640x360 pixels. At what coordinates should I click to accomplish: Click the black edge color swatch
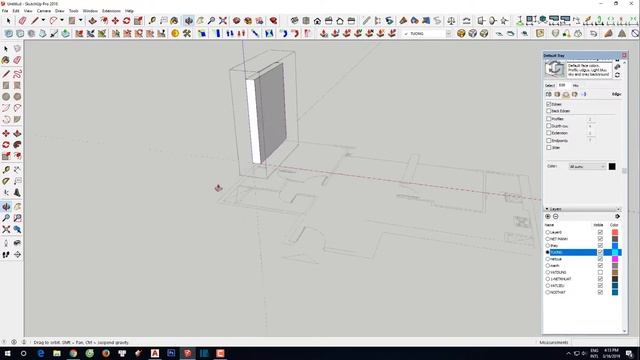612,167
